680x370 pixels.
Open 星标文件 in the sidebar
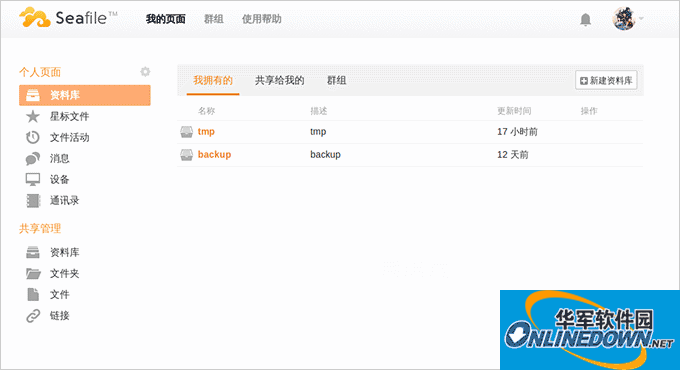(x=69, y=116)
